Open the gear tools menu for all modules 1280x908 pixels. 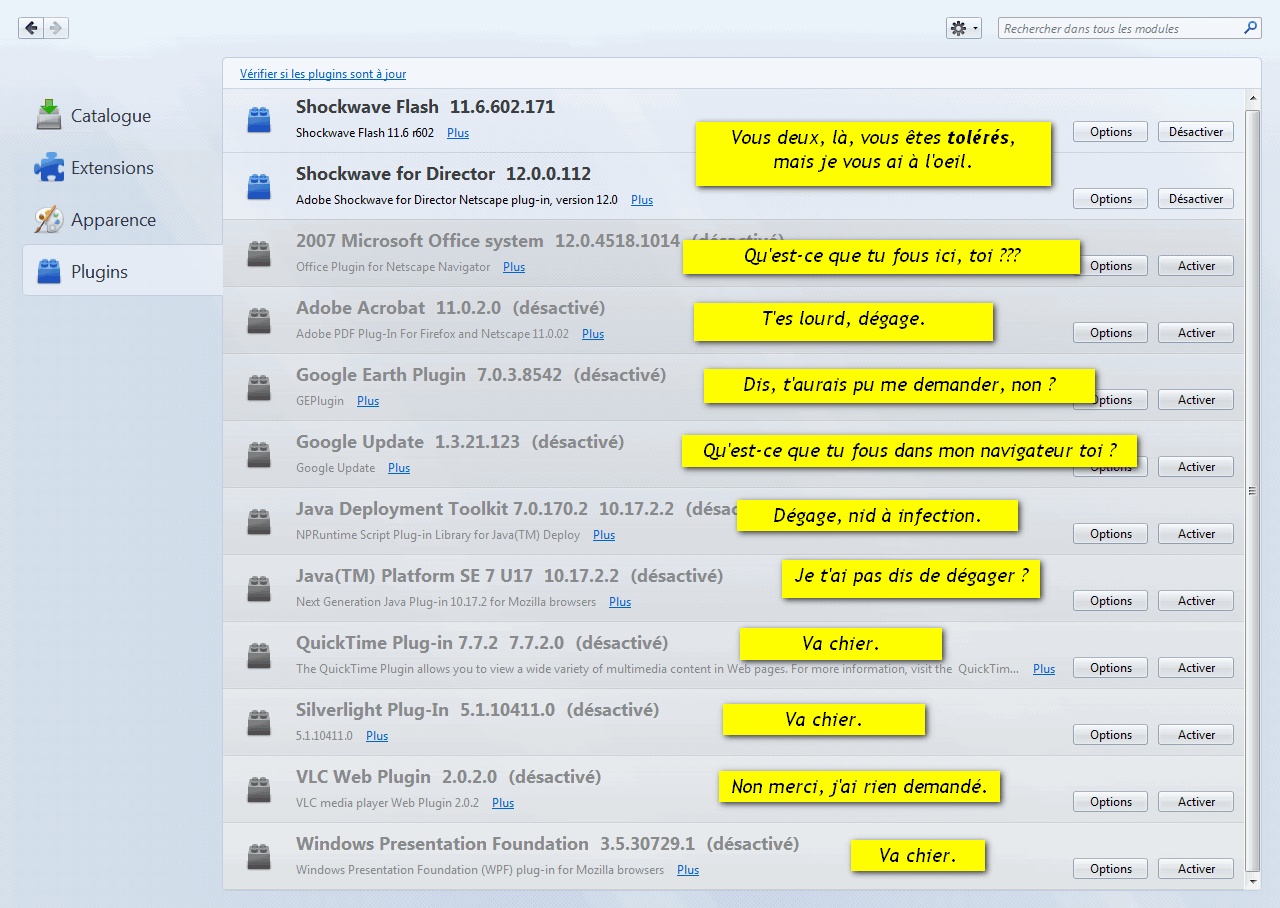[x=964, y=28]
